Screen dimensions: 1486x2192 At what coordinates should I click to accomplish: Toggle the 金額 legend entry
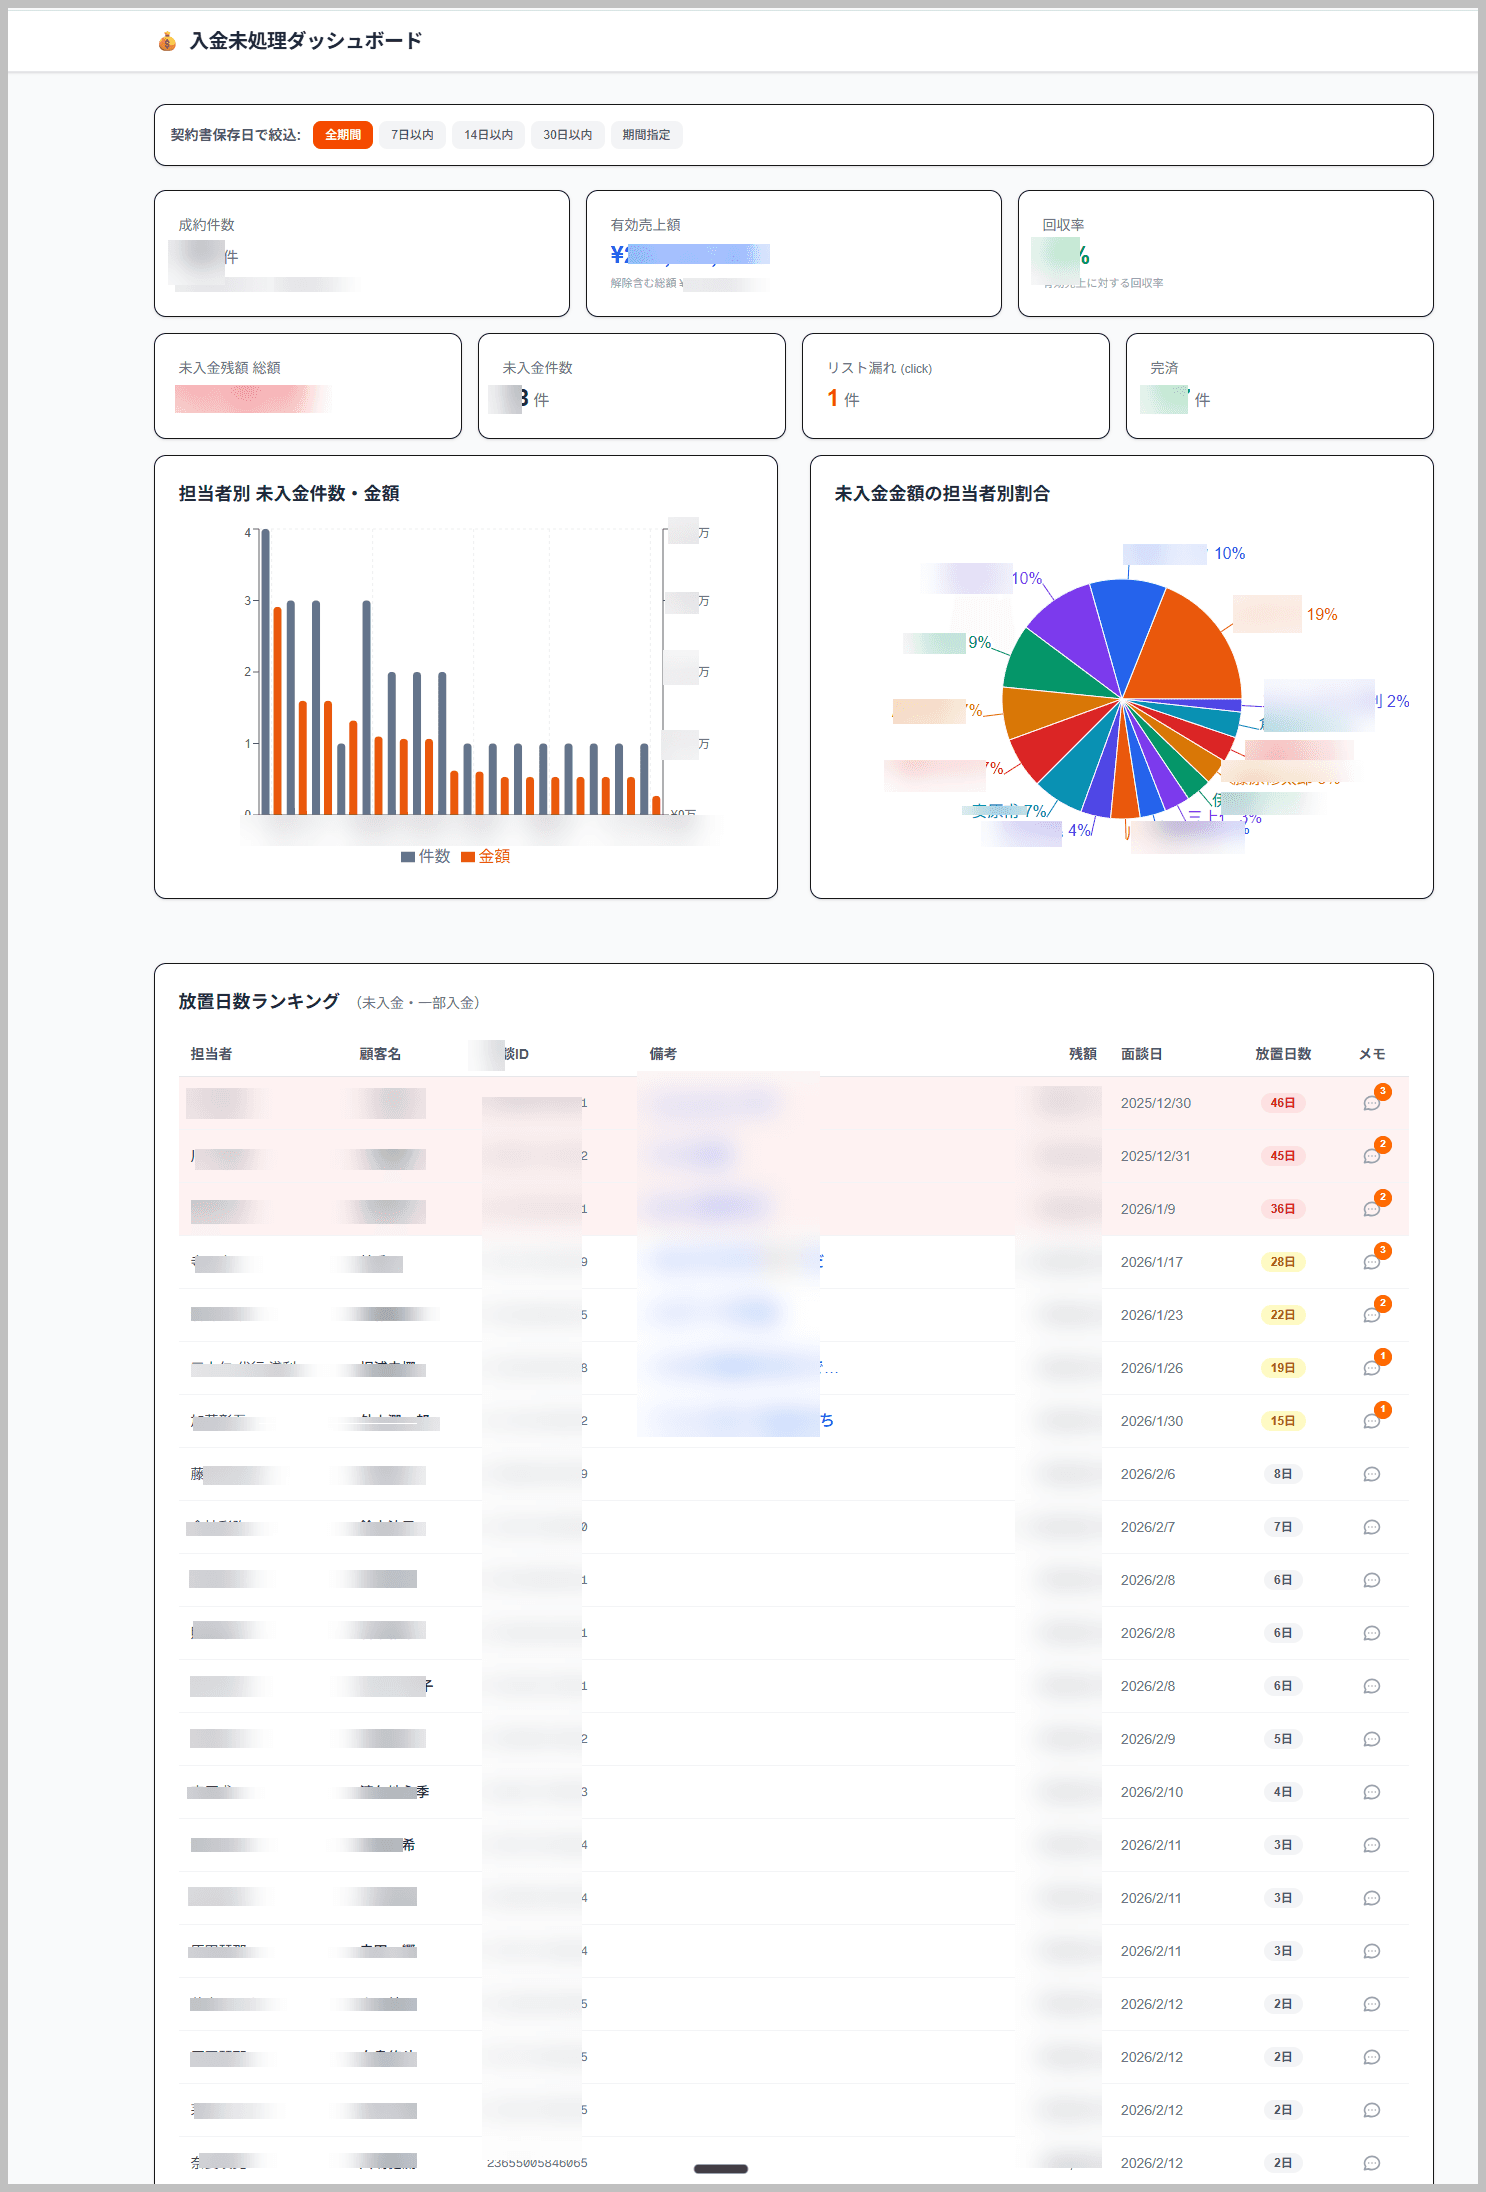coord(486,856)
